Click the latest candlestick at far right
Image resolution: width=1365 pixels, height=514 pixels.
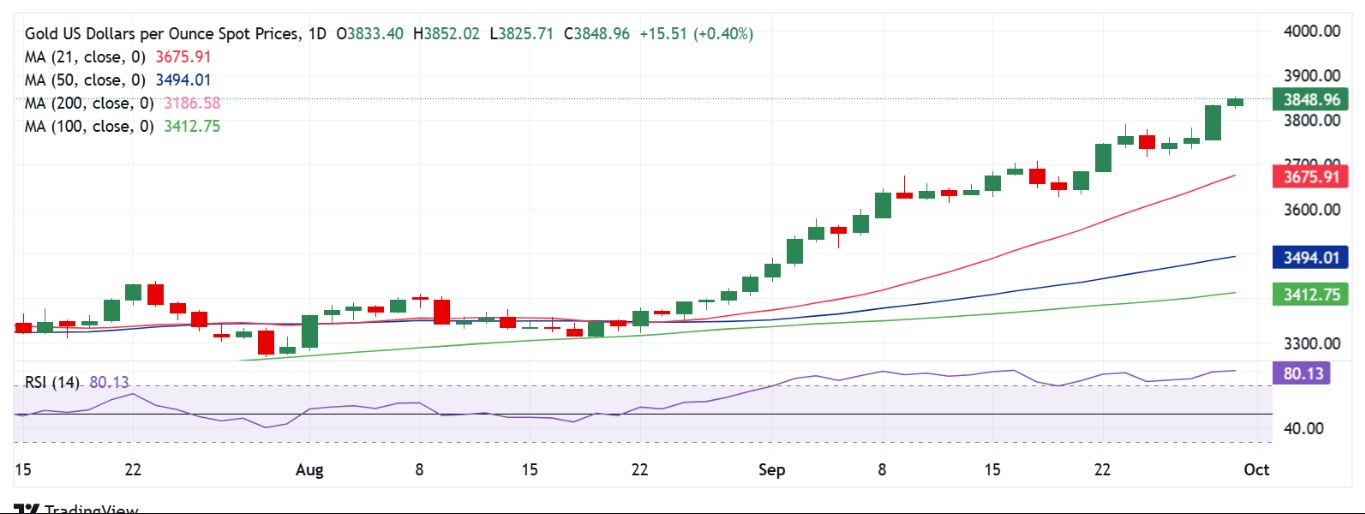pos(1236,102)
